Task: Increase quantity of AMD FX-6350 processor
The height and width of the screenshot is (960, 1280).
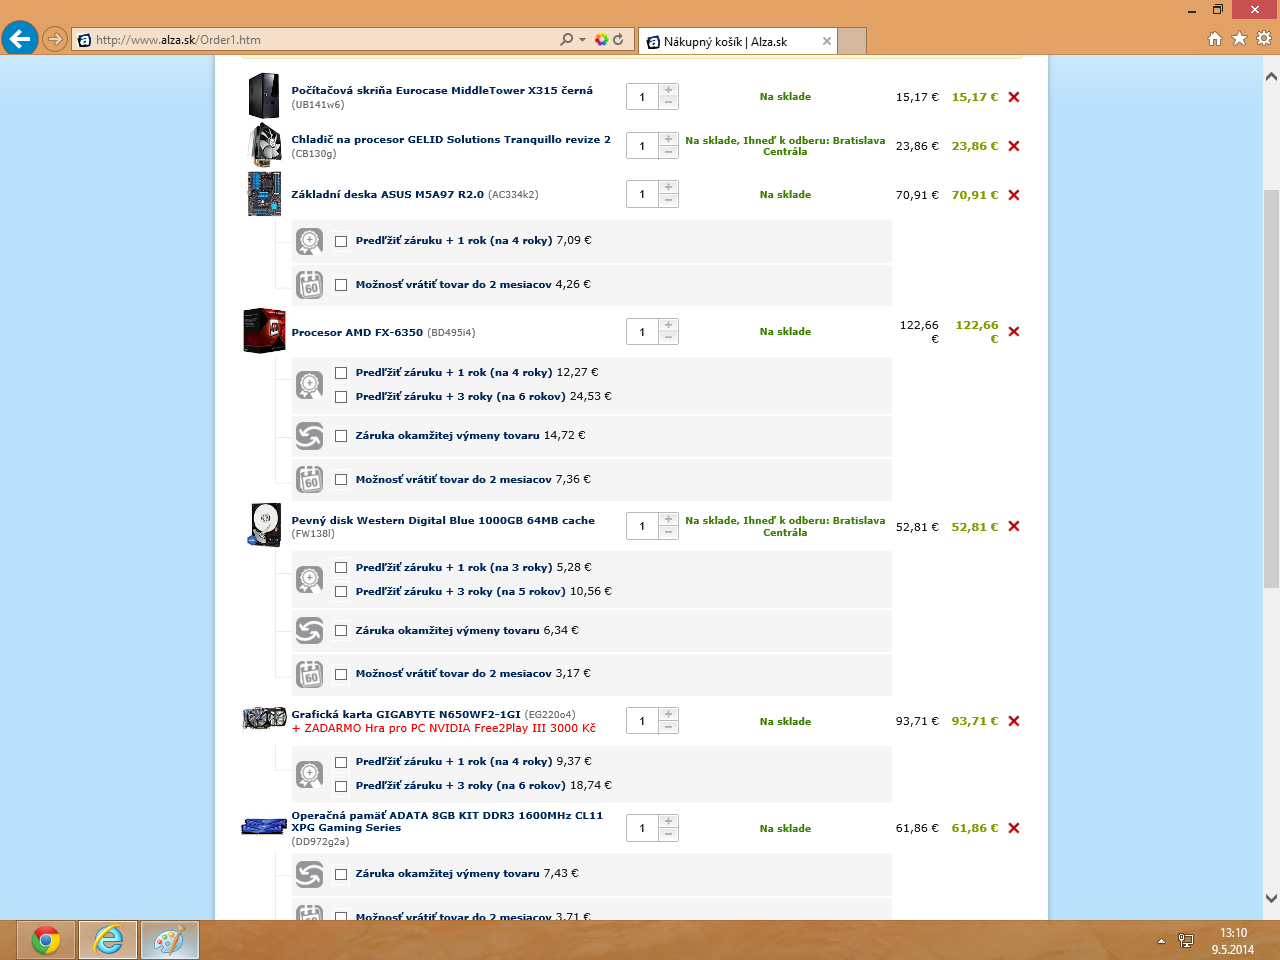Action: [669, 325]
